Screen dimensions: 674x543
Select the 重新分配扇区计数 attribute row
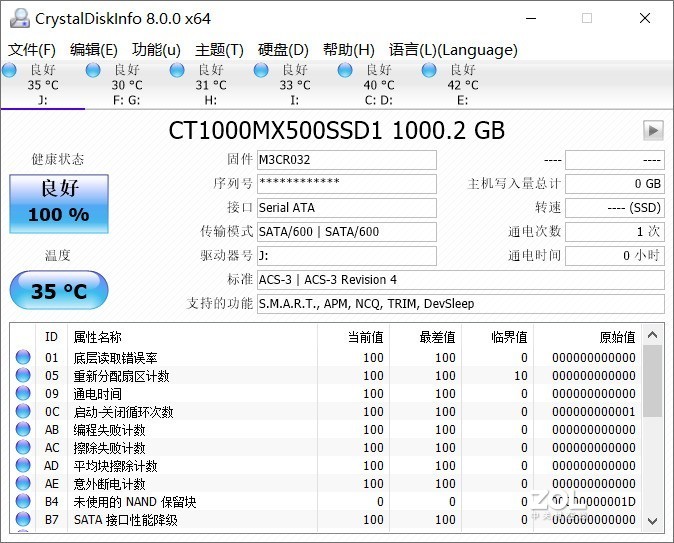326,375
